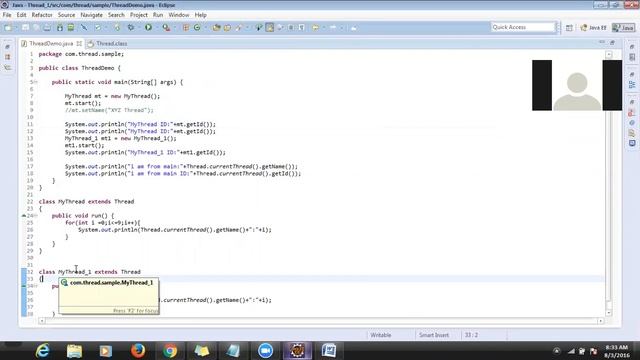This screenshot has height=360, width=640.
Task: Toggle Mark Occurrences button
Action: pos(269,28)
